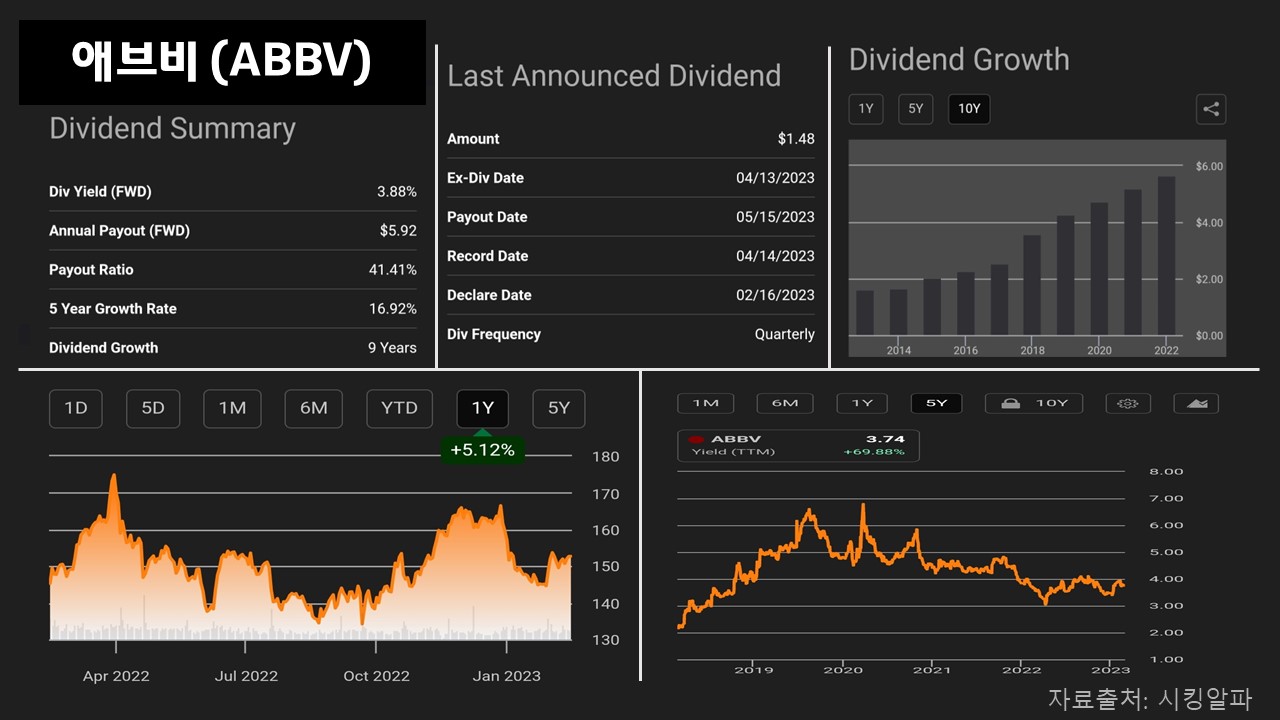Select 1Y range on yield chart

862,403
